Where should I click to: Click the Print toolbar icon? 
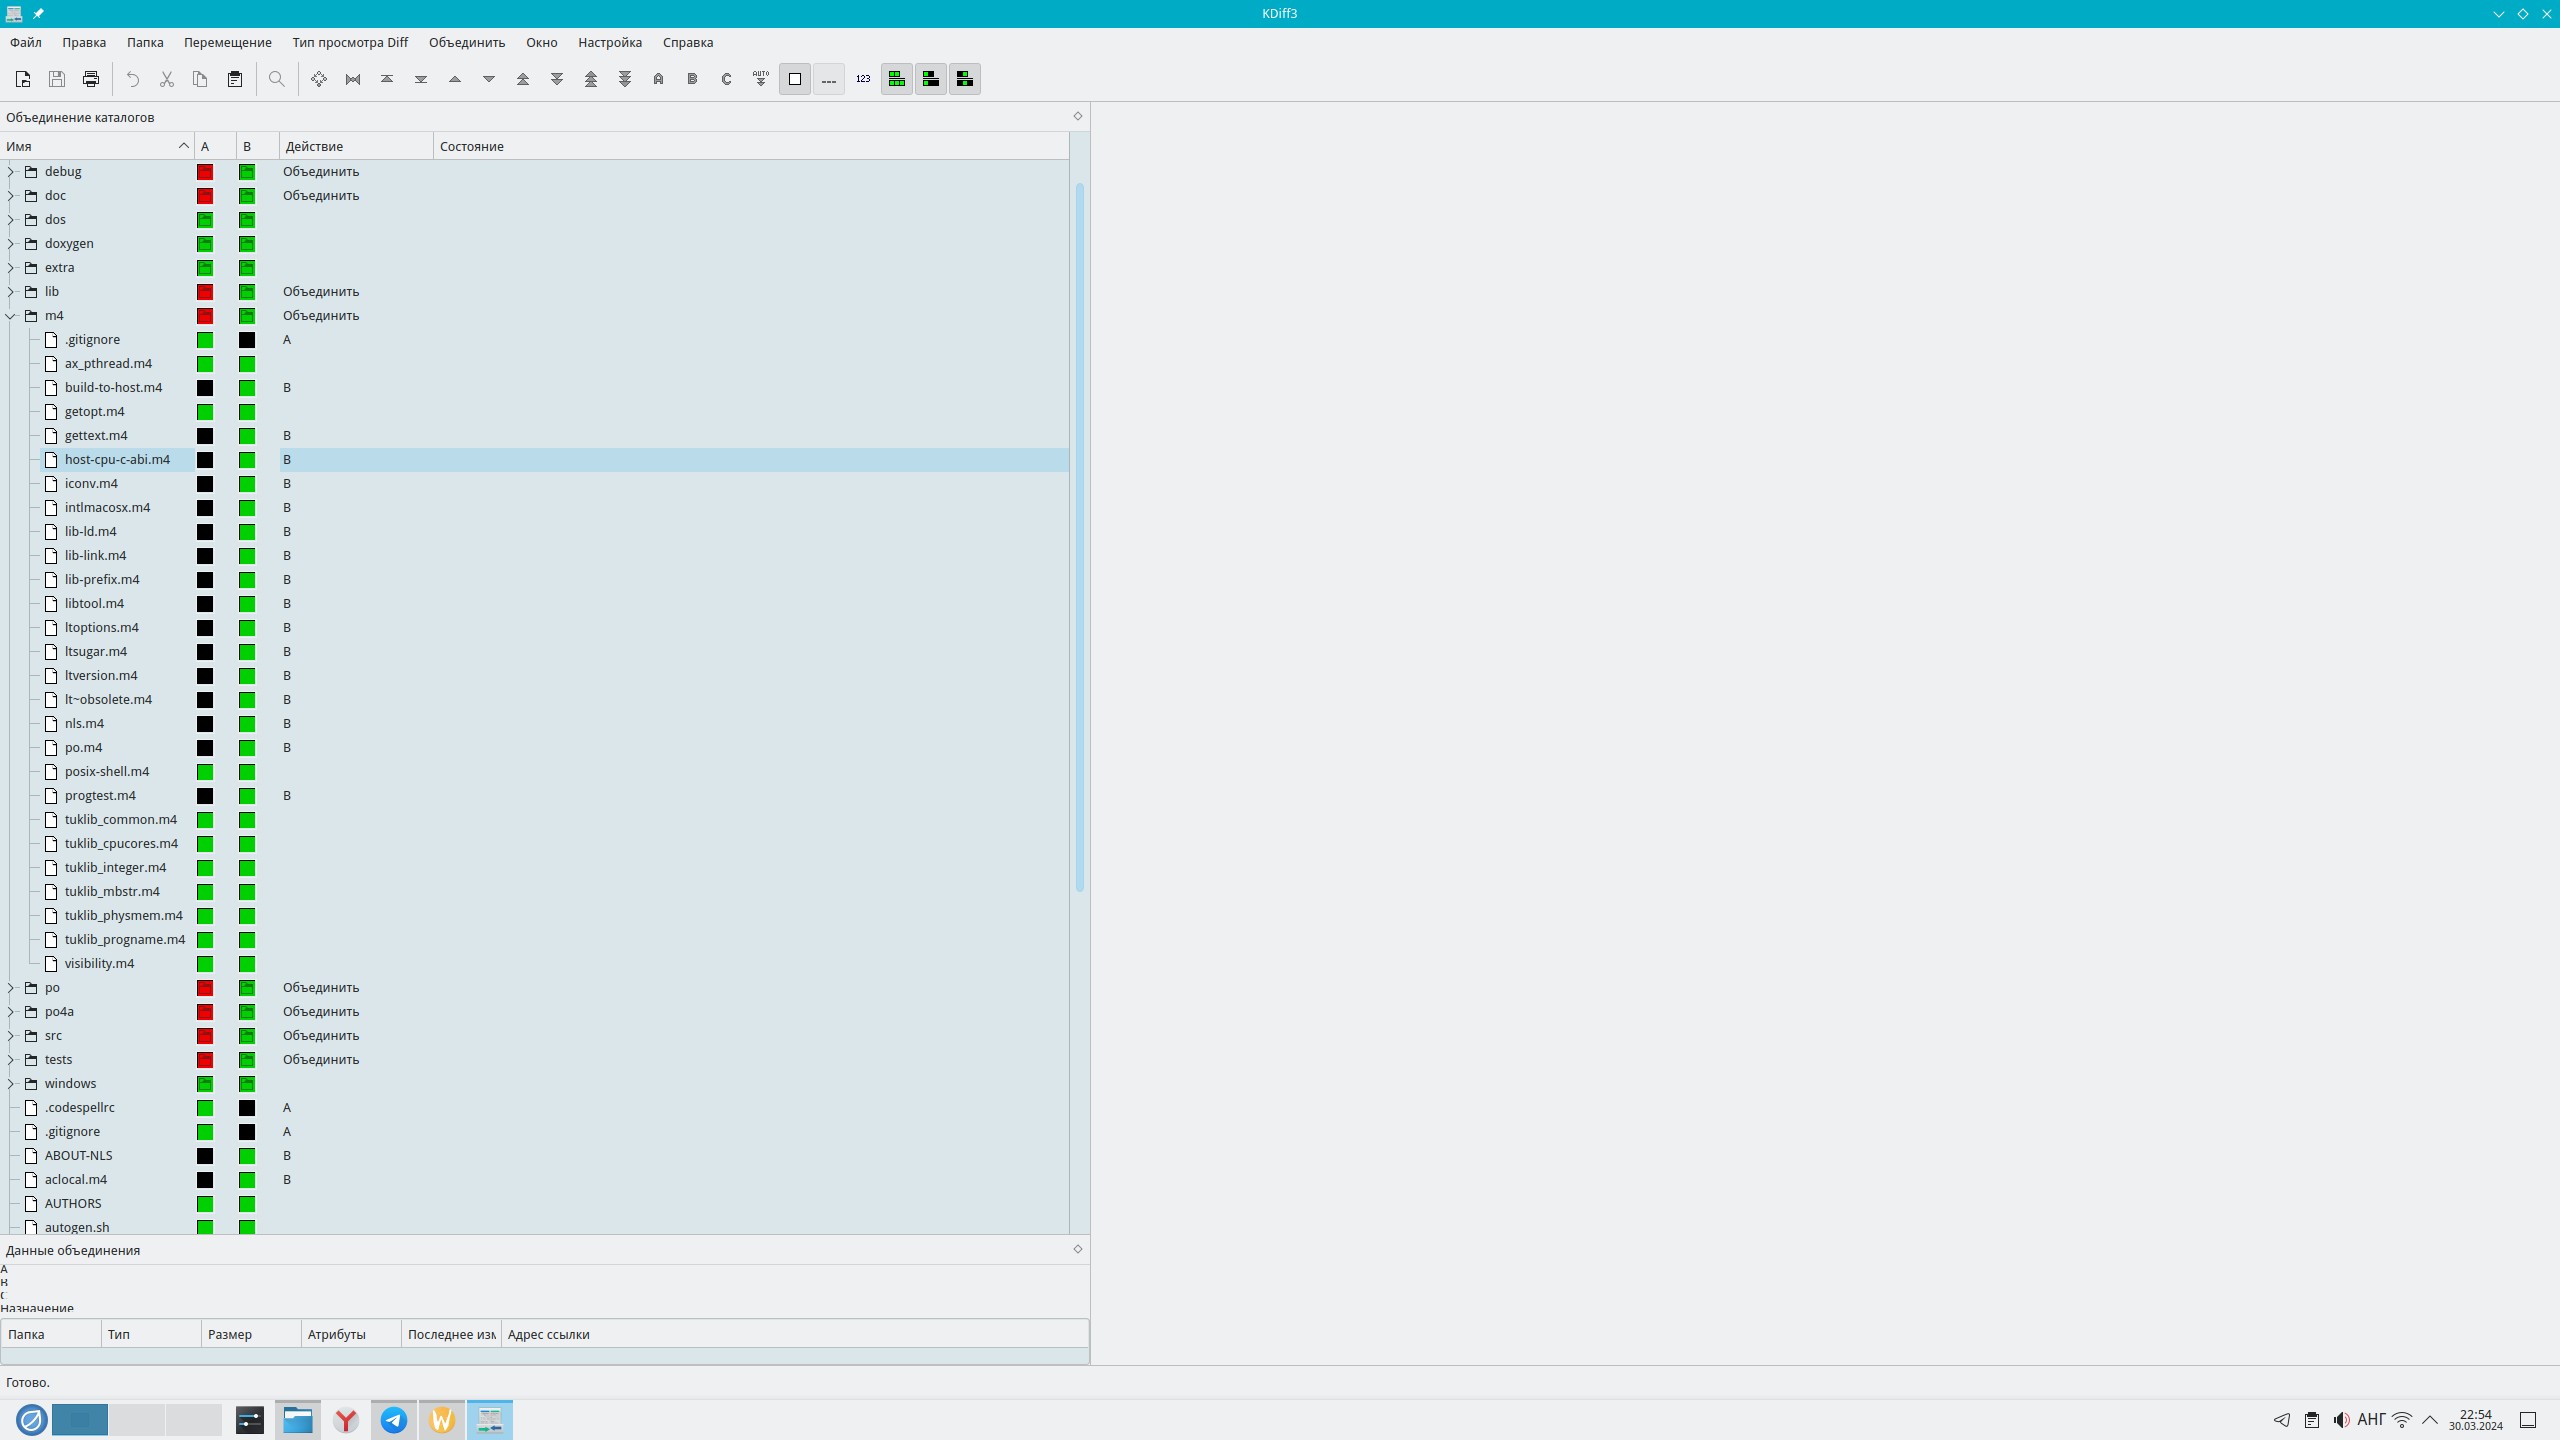coord(91,79)
